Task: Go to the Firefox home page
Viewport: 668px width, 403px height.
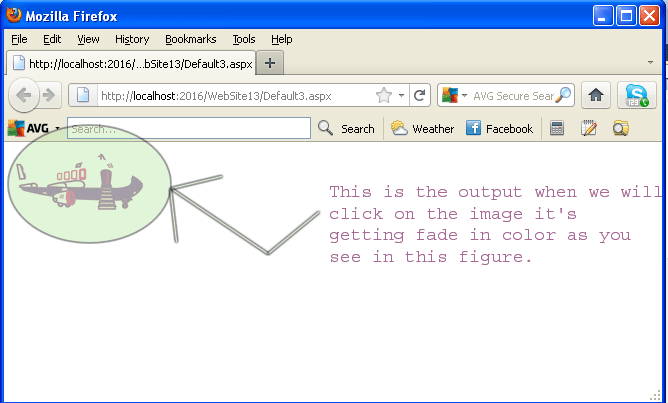Action: [596, 95]
